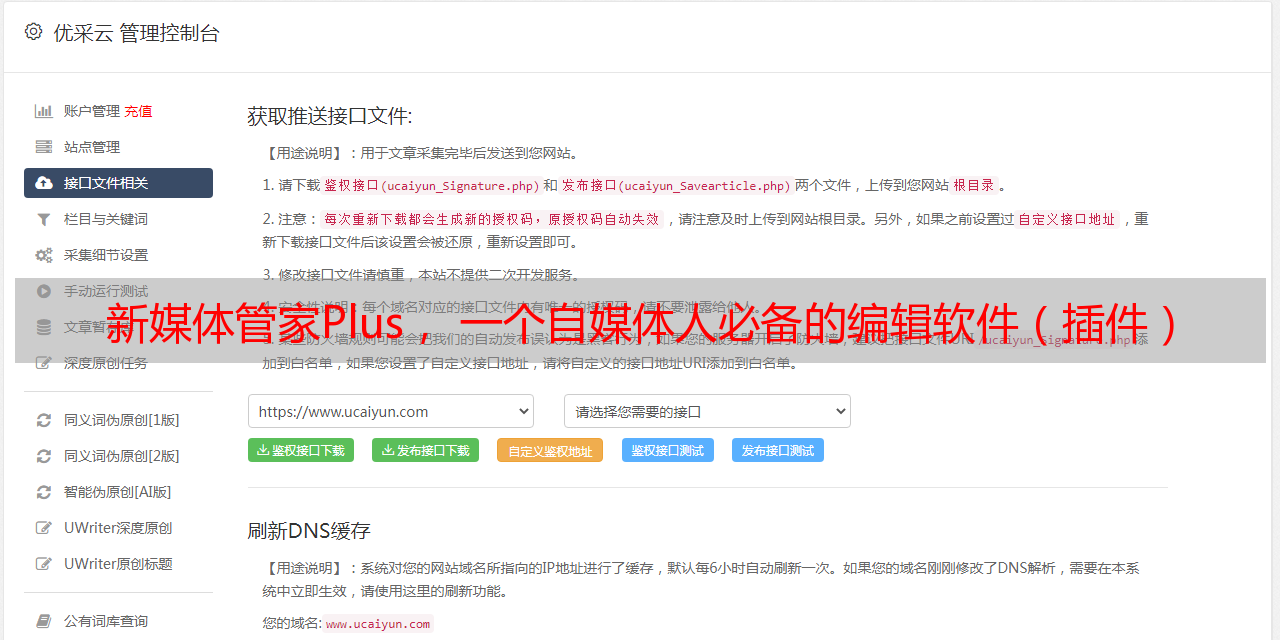This screenshot has width=1280, height=640.
Task: Click the 鉴权接口(ucaiyun_Signature.php) code text
Action: (431, 185)
